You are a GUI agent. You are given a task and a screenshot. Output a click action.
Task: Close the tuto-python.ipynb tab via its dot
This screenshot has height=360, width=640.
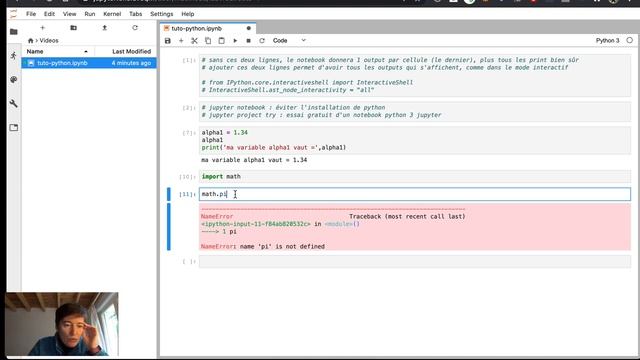(249, 28)
